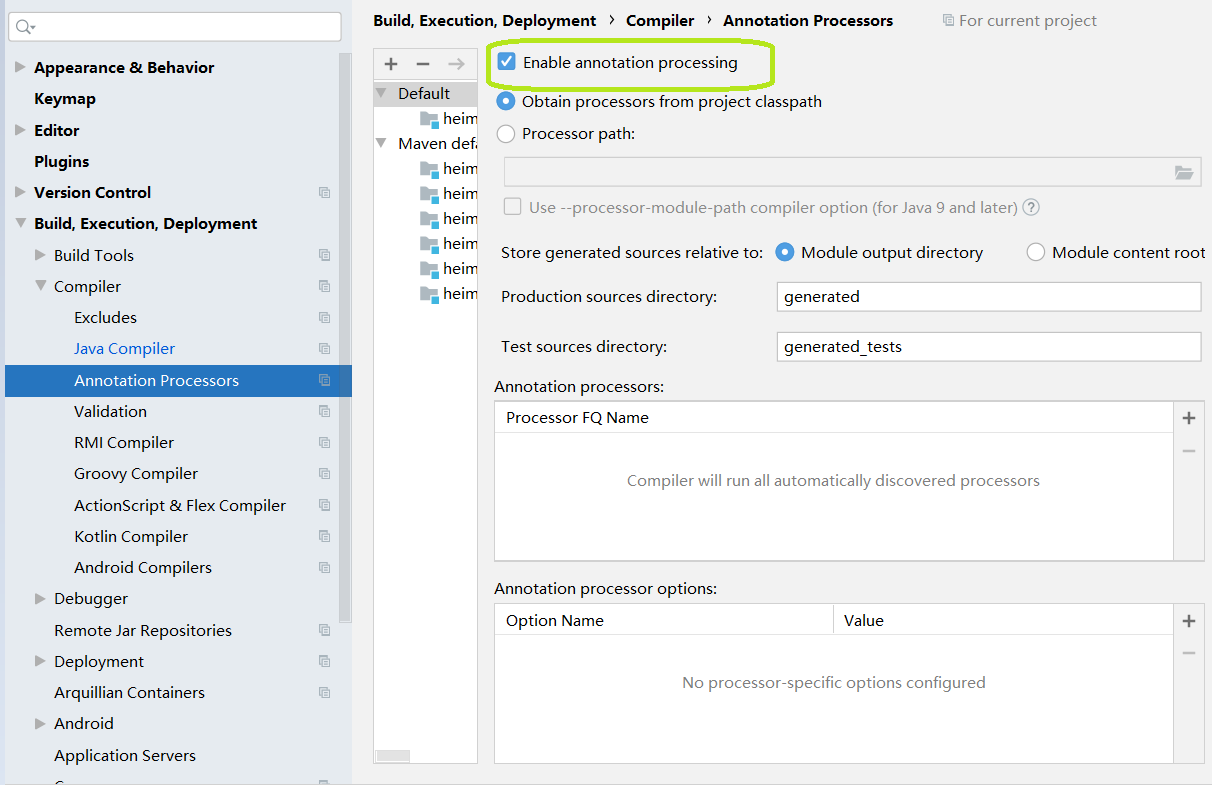The image size is (1212, 785).
Task: Select the Processor path radio button
Action: [x=506, y=133]
